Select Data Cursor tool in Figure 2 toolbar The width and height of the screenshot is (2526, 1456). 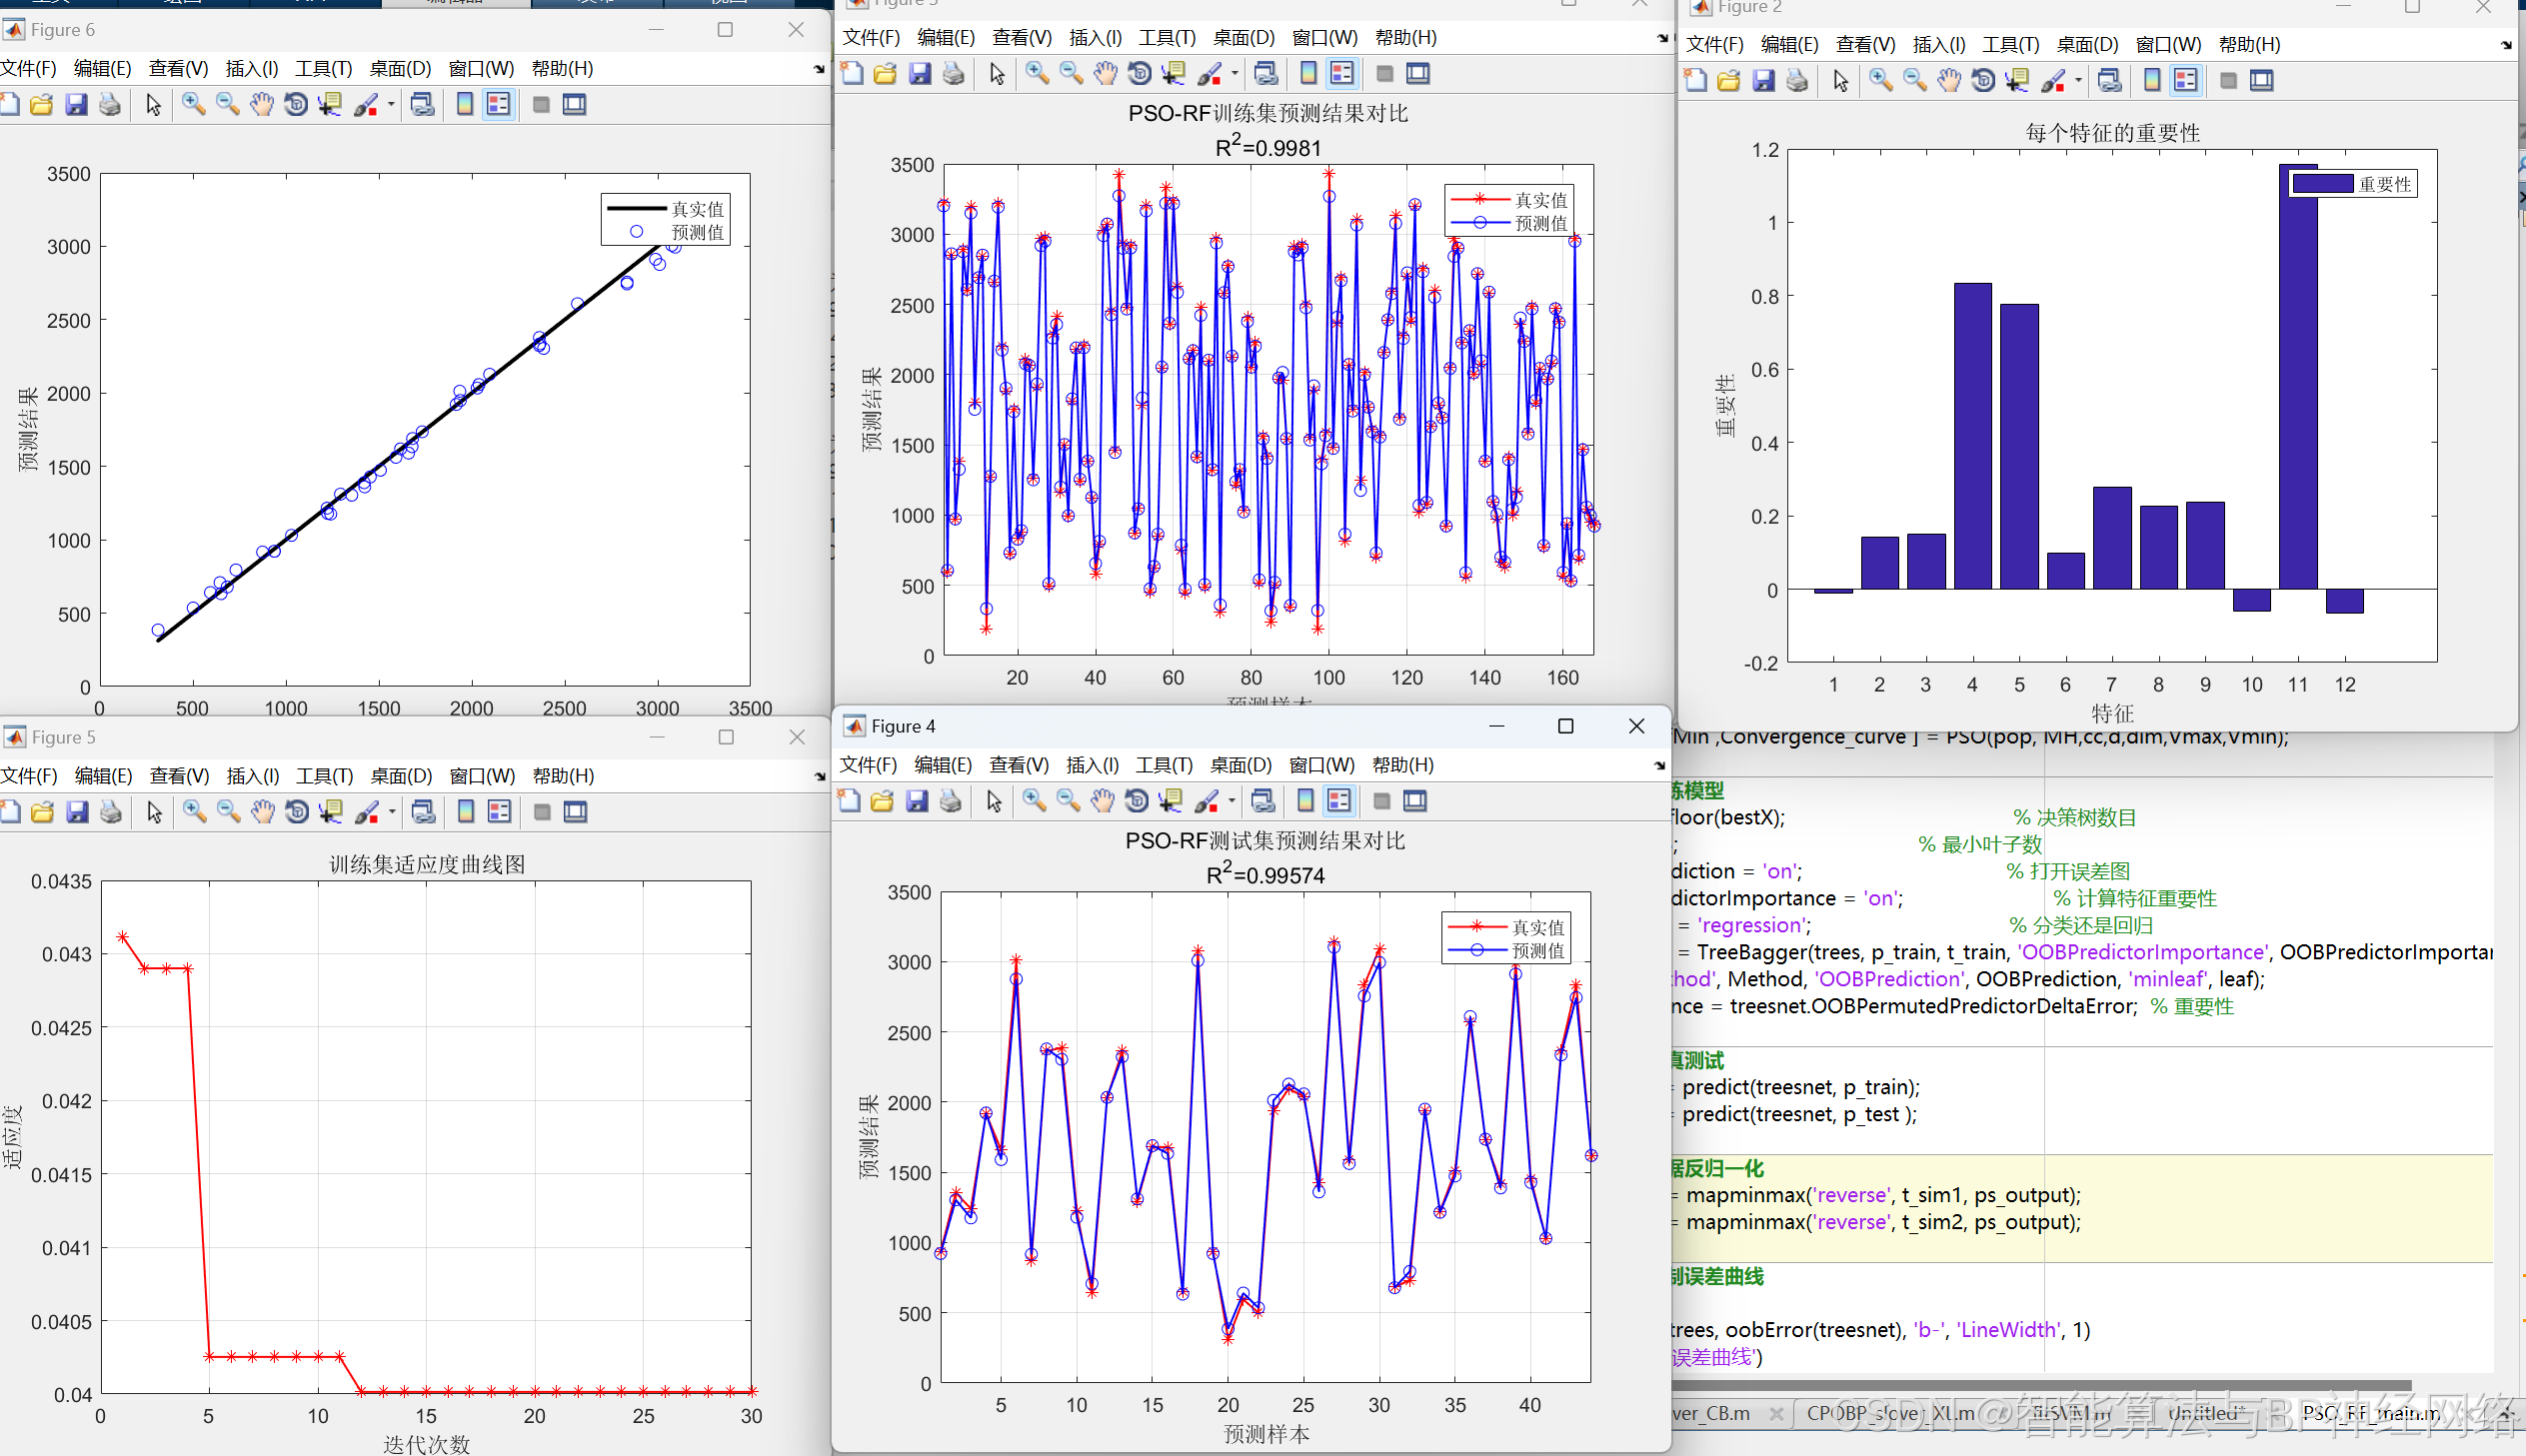click(2017, 81)
